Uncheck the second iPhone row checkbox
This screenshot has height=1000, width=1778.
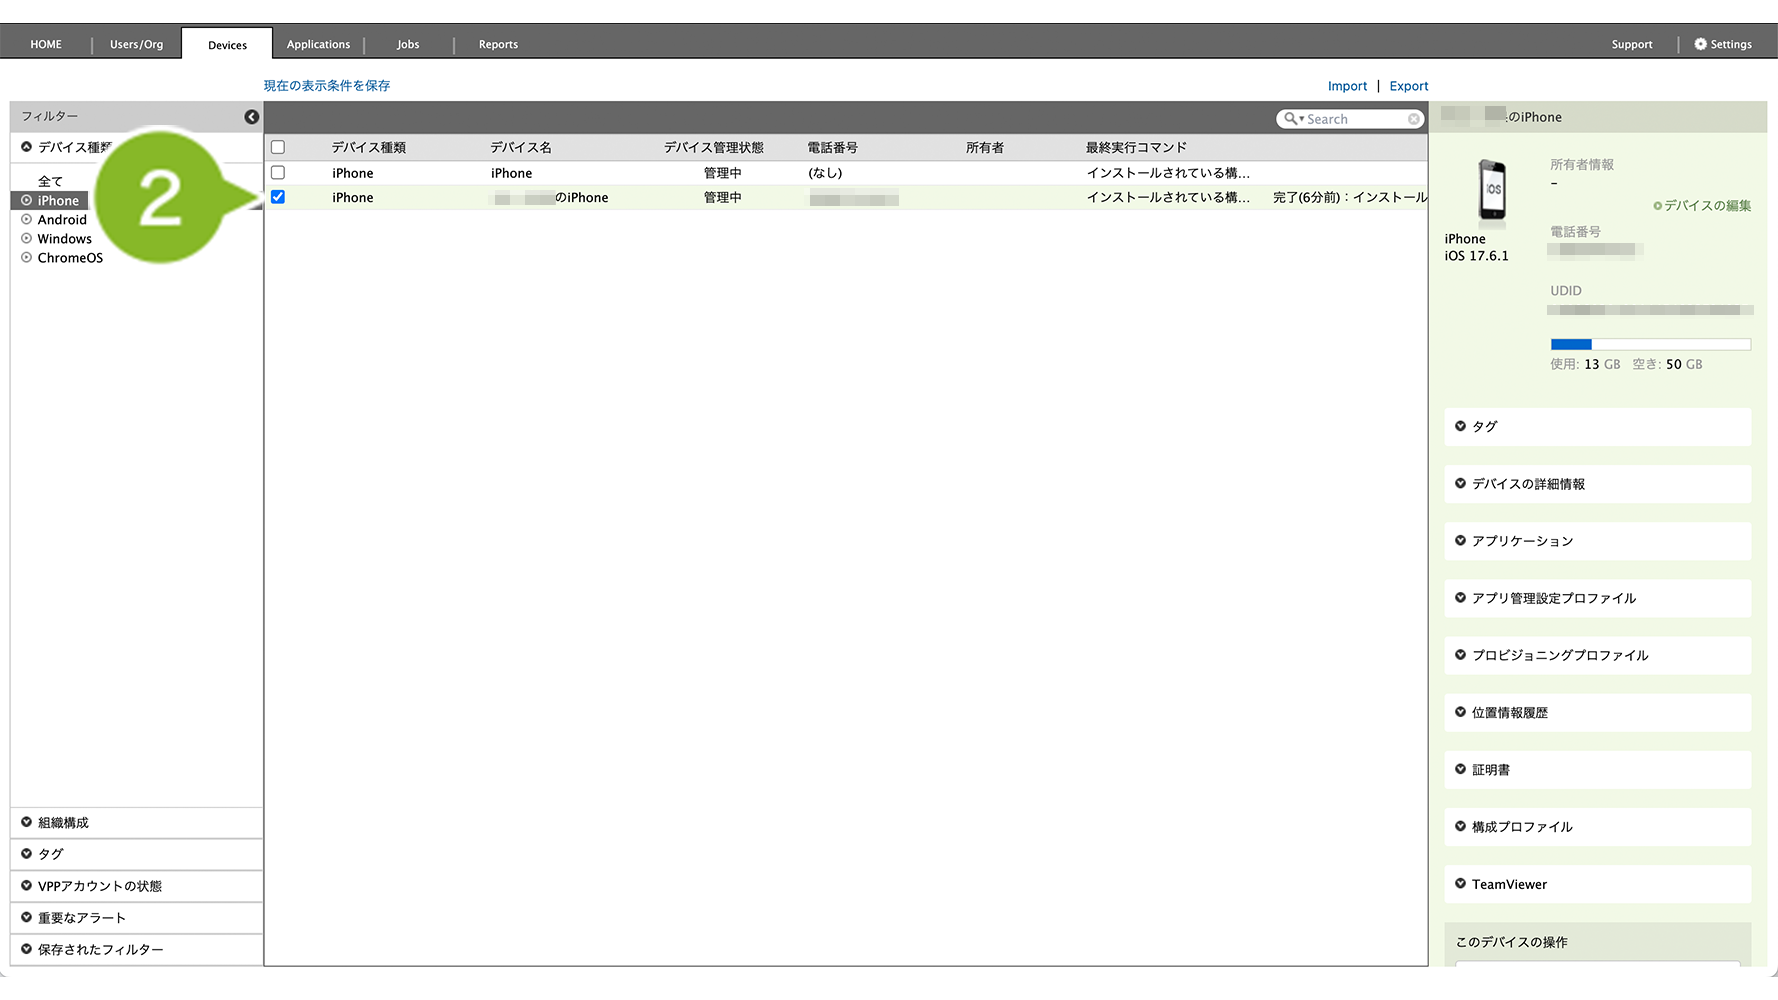point(278,197)
